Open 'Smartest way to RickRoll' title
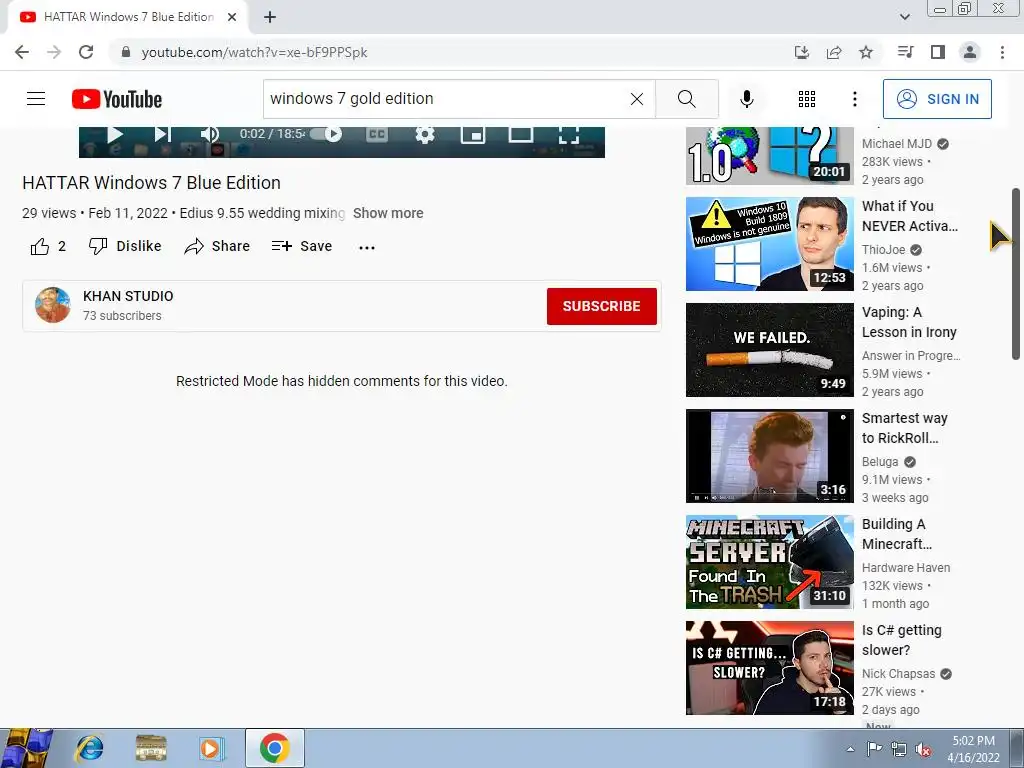The image size is (1024, 768). pos(904,428)
